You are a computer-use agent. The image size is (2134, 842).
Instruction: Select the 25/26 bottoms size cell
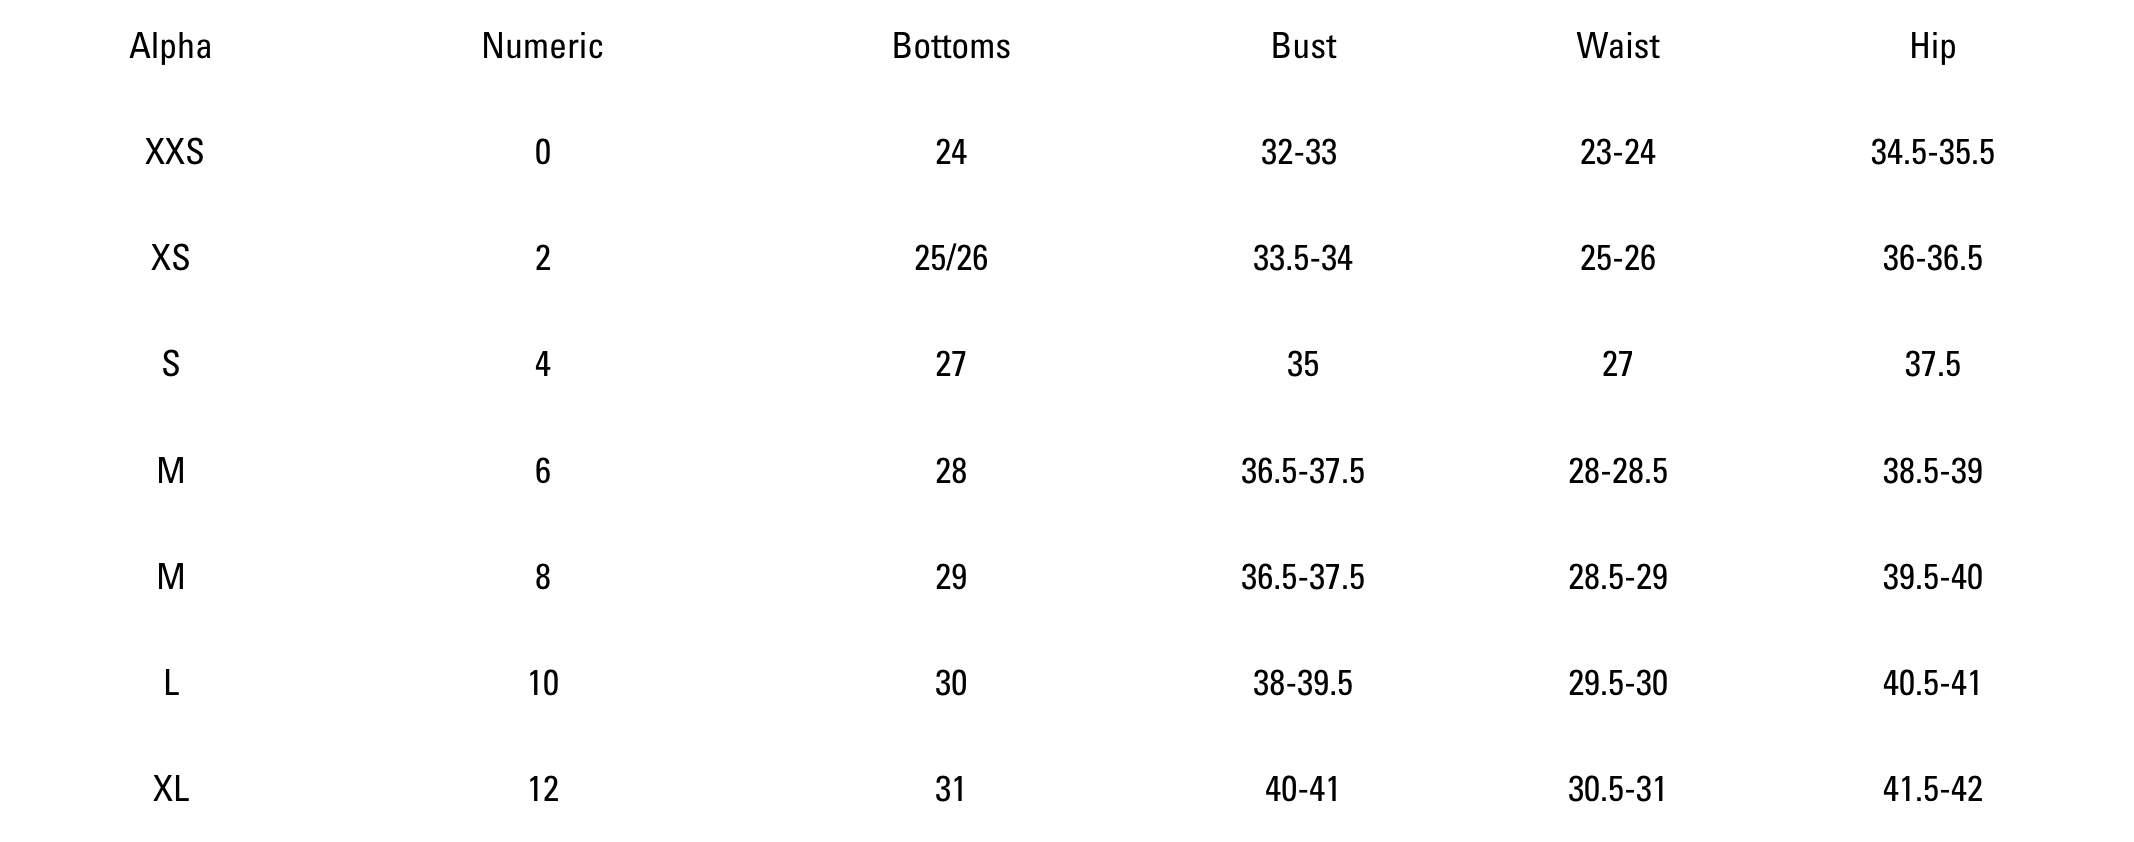[951, 258]
